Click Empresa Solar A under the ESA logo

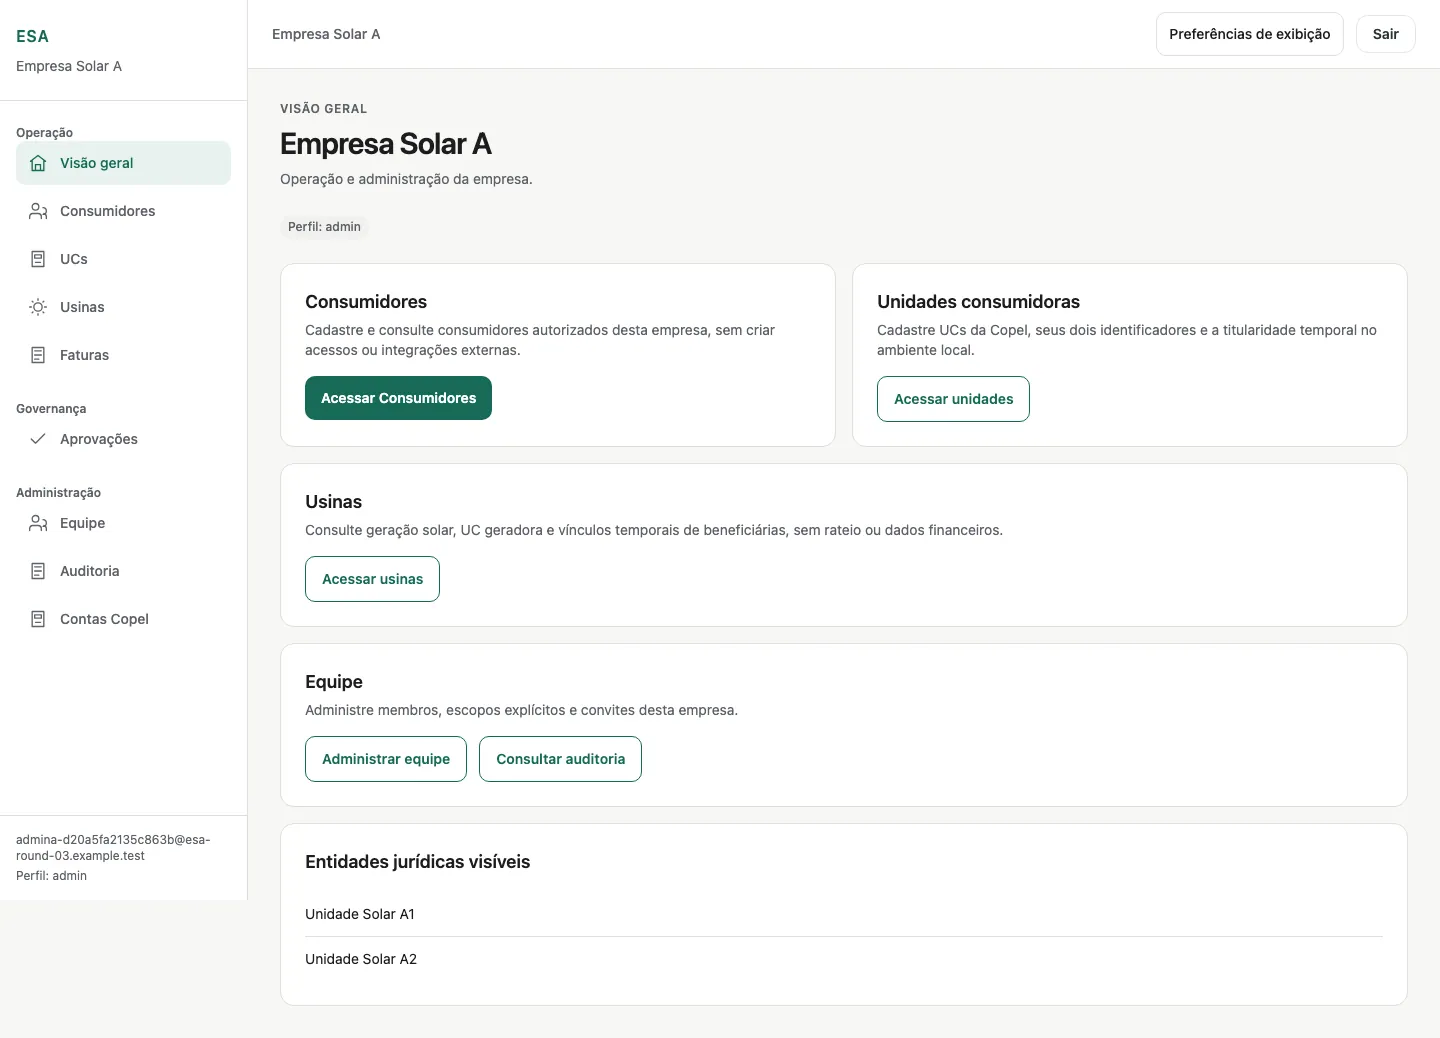coord(69,66)
